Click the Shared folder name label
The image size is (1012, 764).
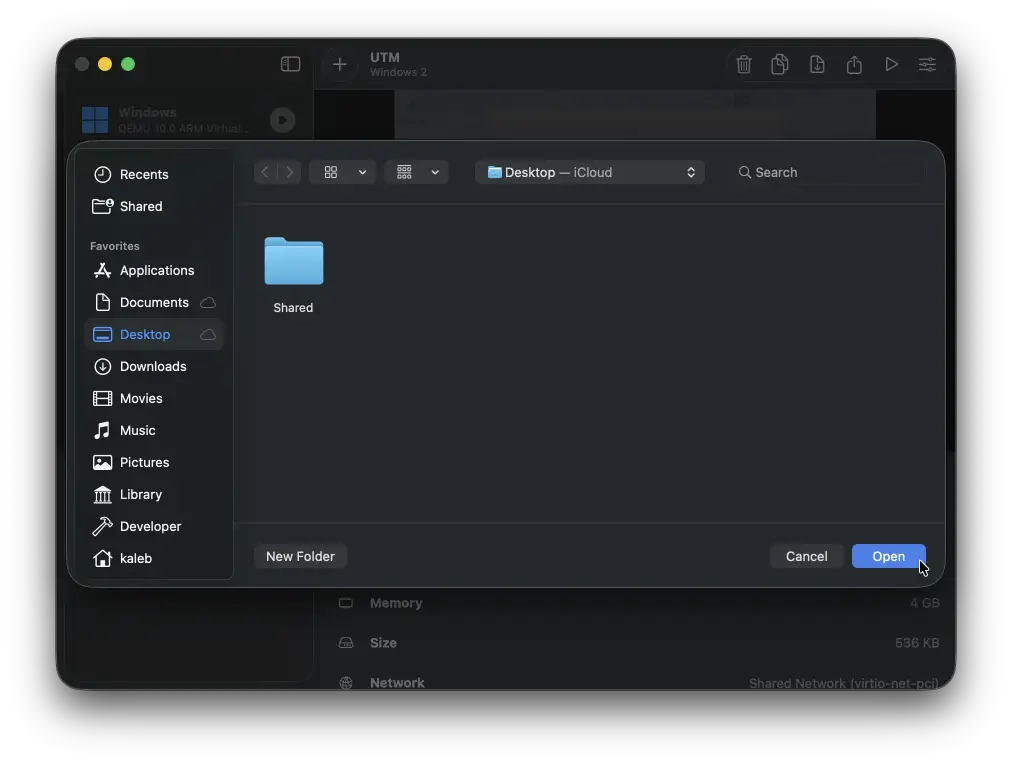[x=293, y=308]
